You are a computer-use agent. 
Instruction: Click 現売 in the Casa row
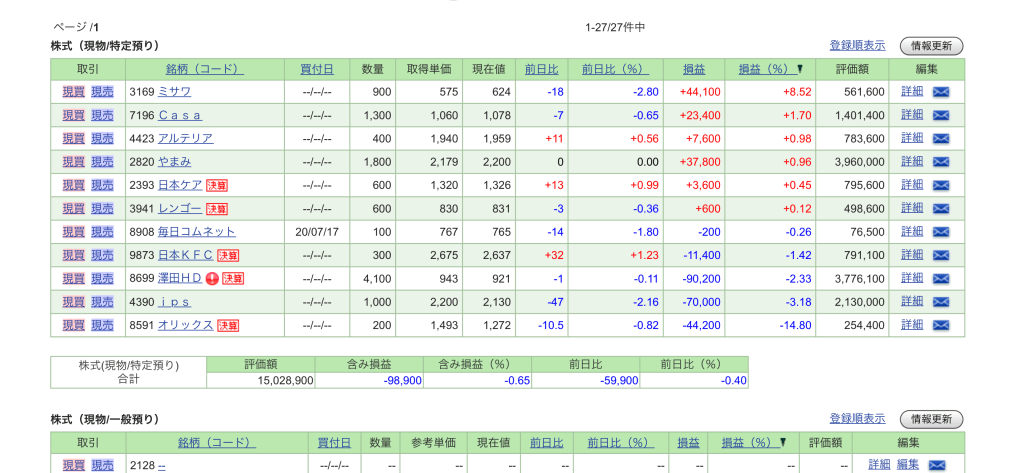102,115
